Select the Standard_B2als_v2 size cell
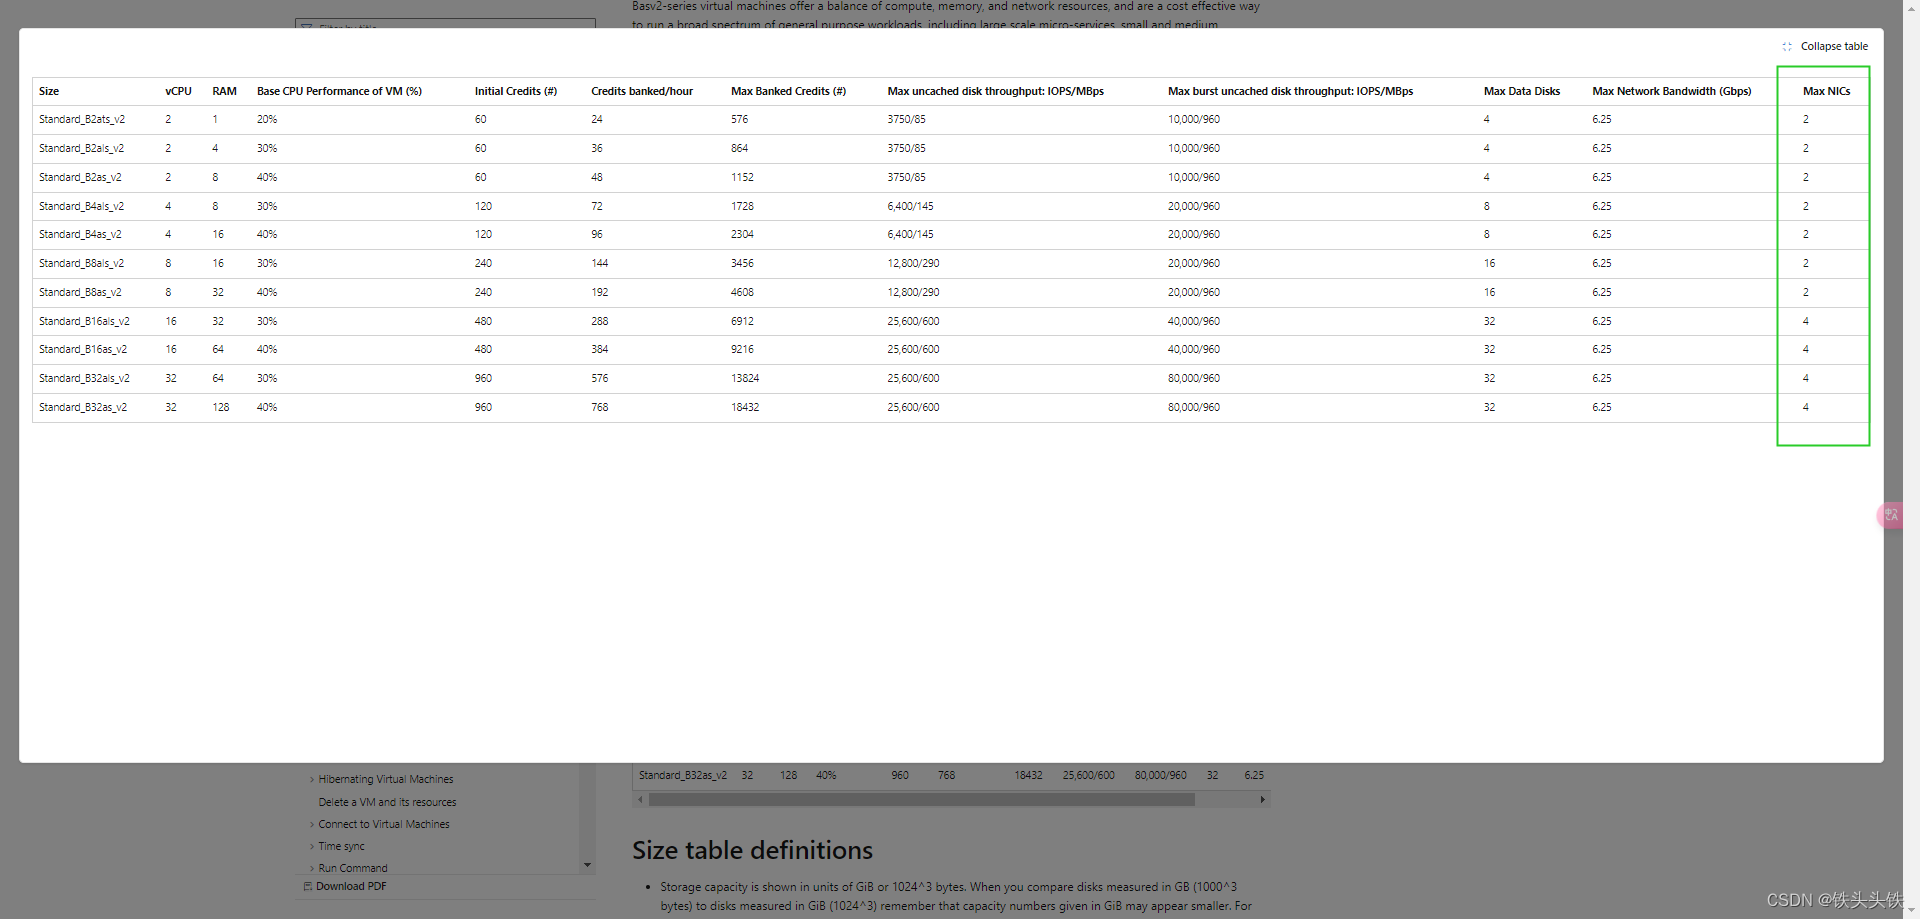 tap(81, 148)
